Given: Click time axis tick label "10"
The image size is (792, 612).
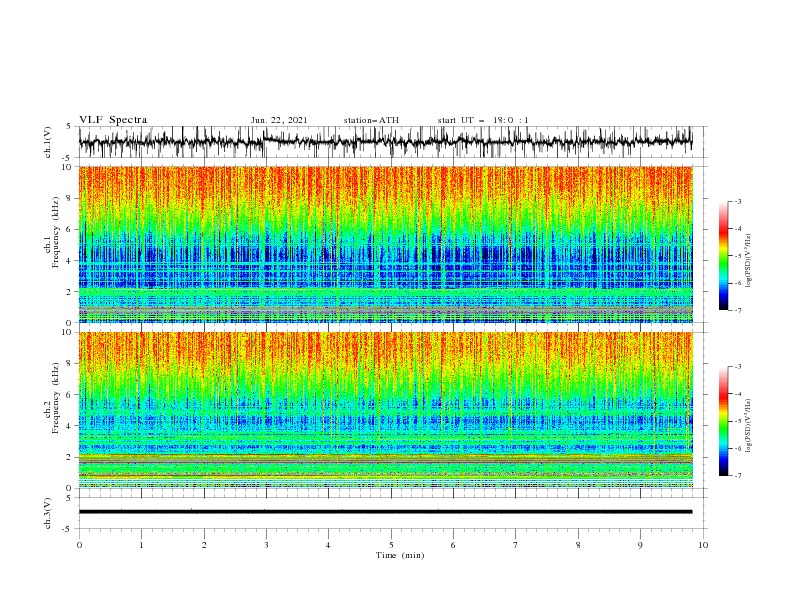Looking at the screenshot, I should click(x=703, y=545).
